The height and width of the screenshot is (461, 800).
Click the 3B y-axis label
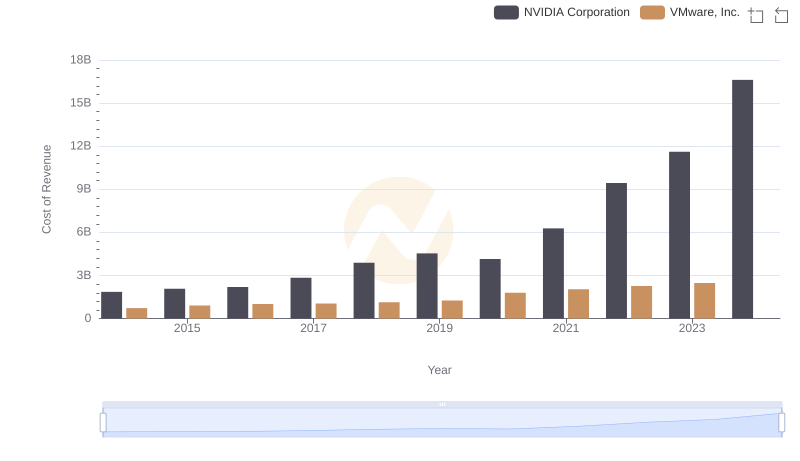84,275
